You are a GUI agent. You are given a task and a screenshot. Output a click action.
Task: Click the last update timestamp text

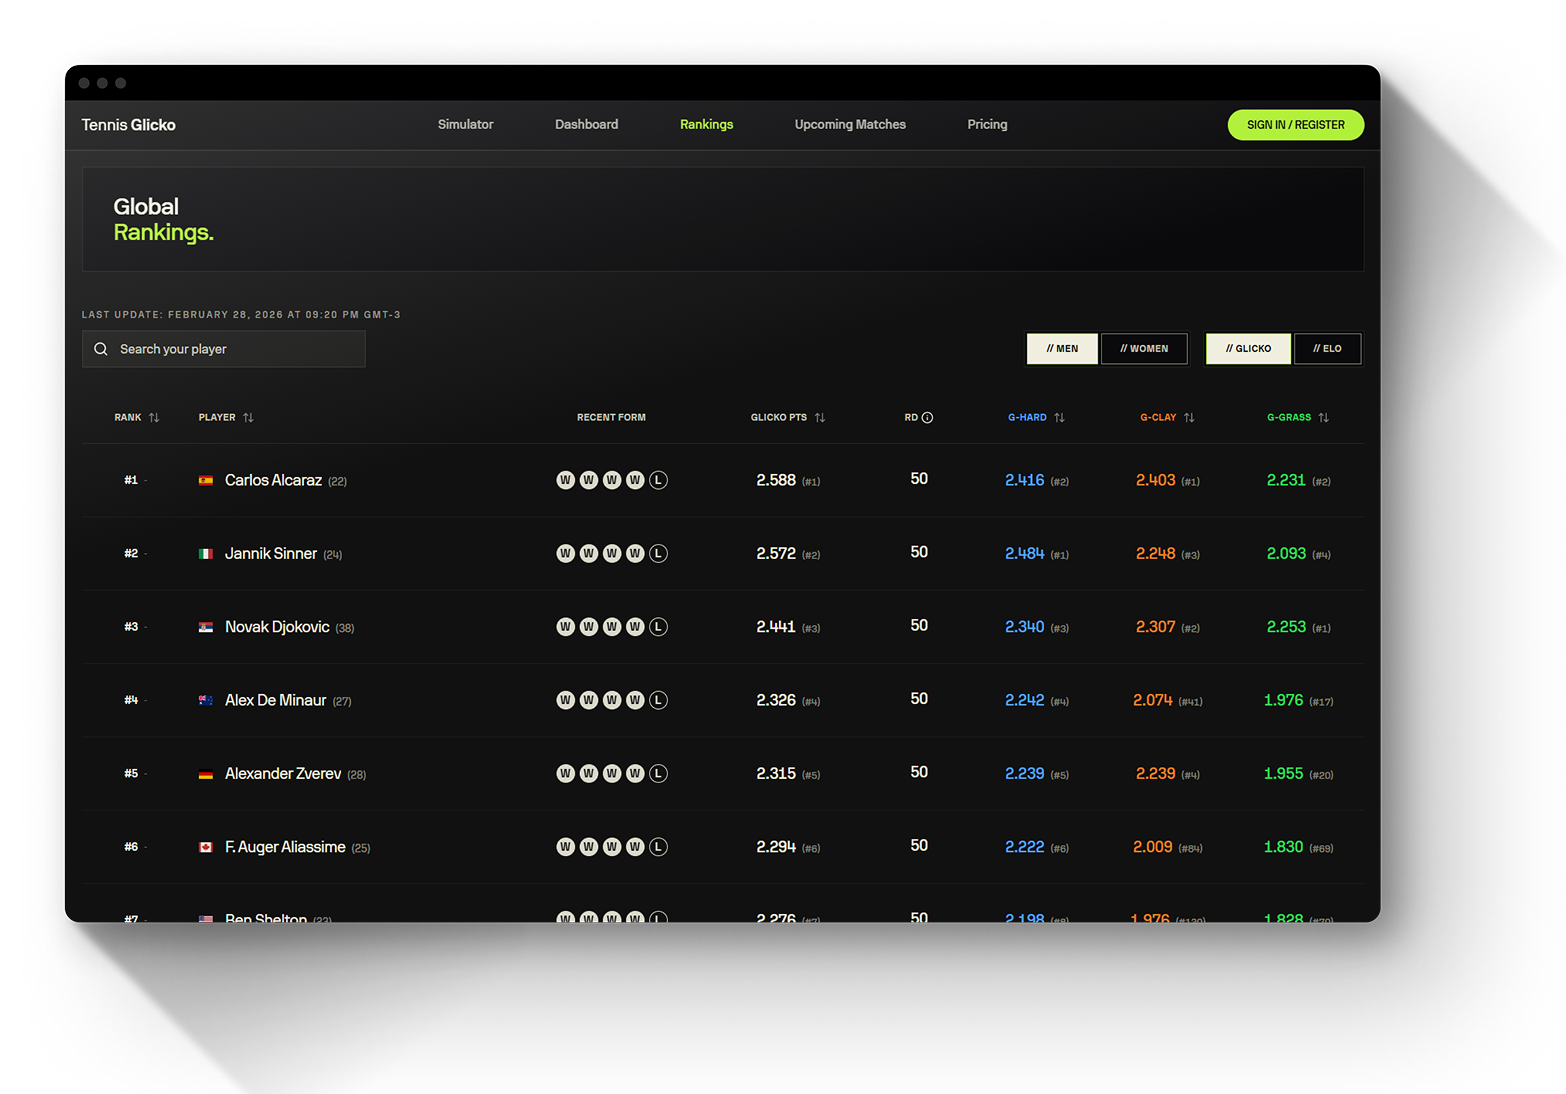pyautogui.click(x=241, y=315)
